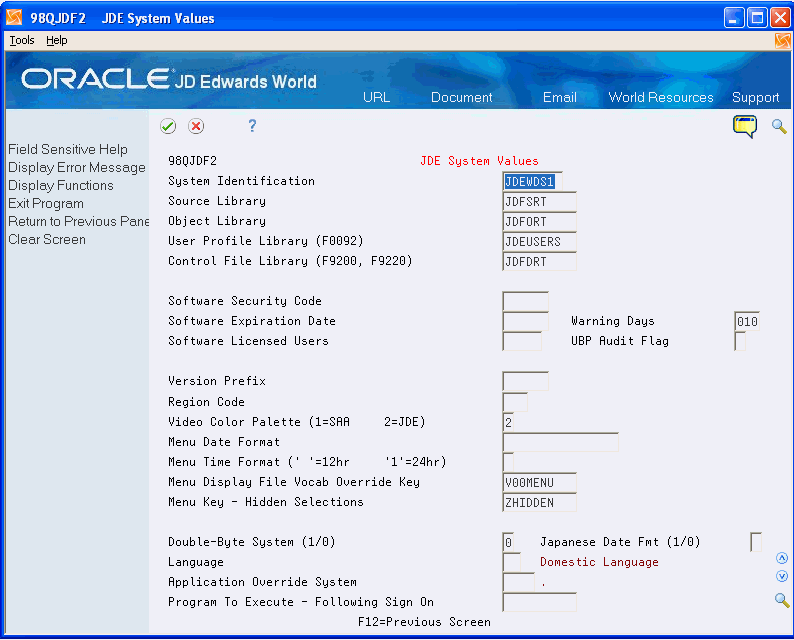Maximize the JDE System Values window
Image resolution: width=794 pixels, height=640 pixels.
pos(757,18)
